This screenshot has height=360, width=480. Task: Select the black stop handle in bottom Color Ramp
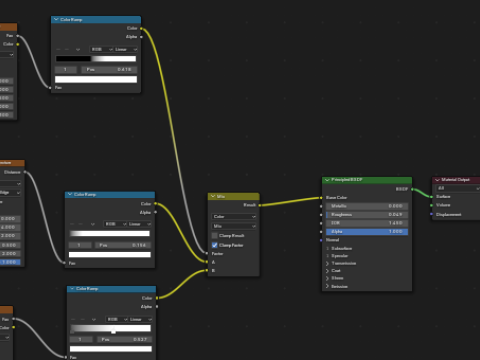tap(72, 331)
